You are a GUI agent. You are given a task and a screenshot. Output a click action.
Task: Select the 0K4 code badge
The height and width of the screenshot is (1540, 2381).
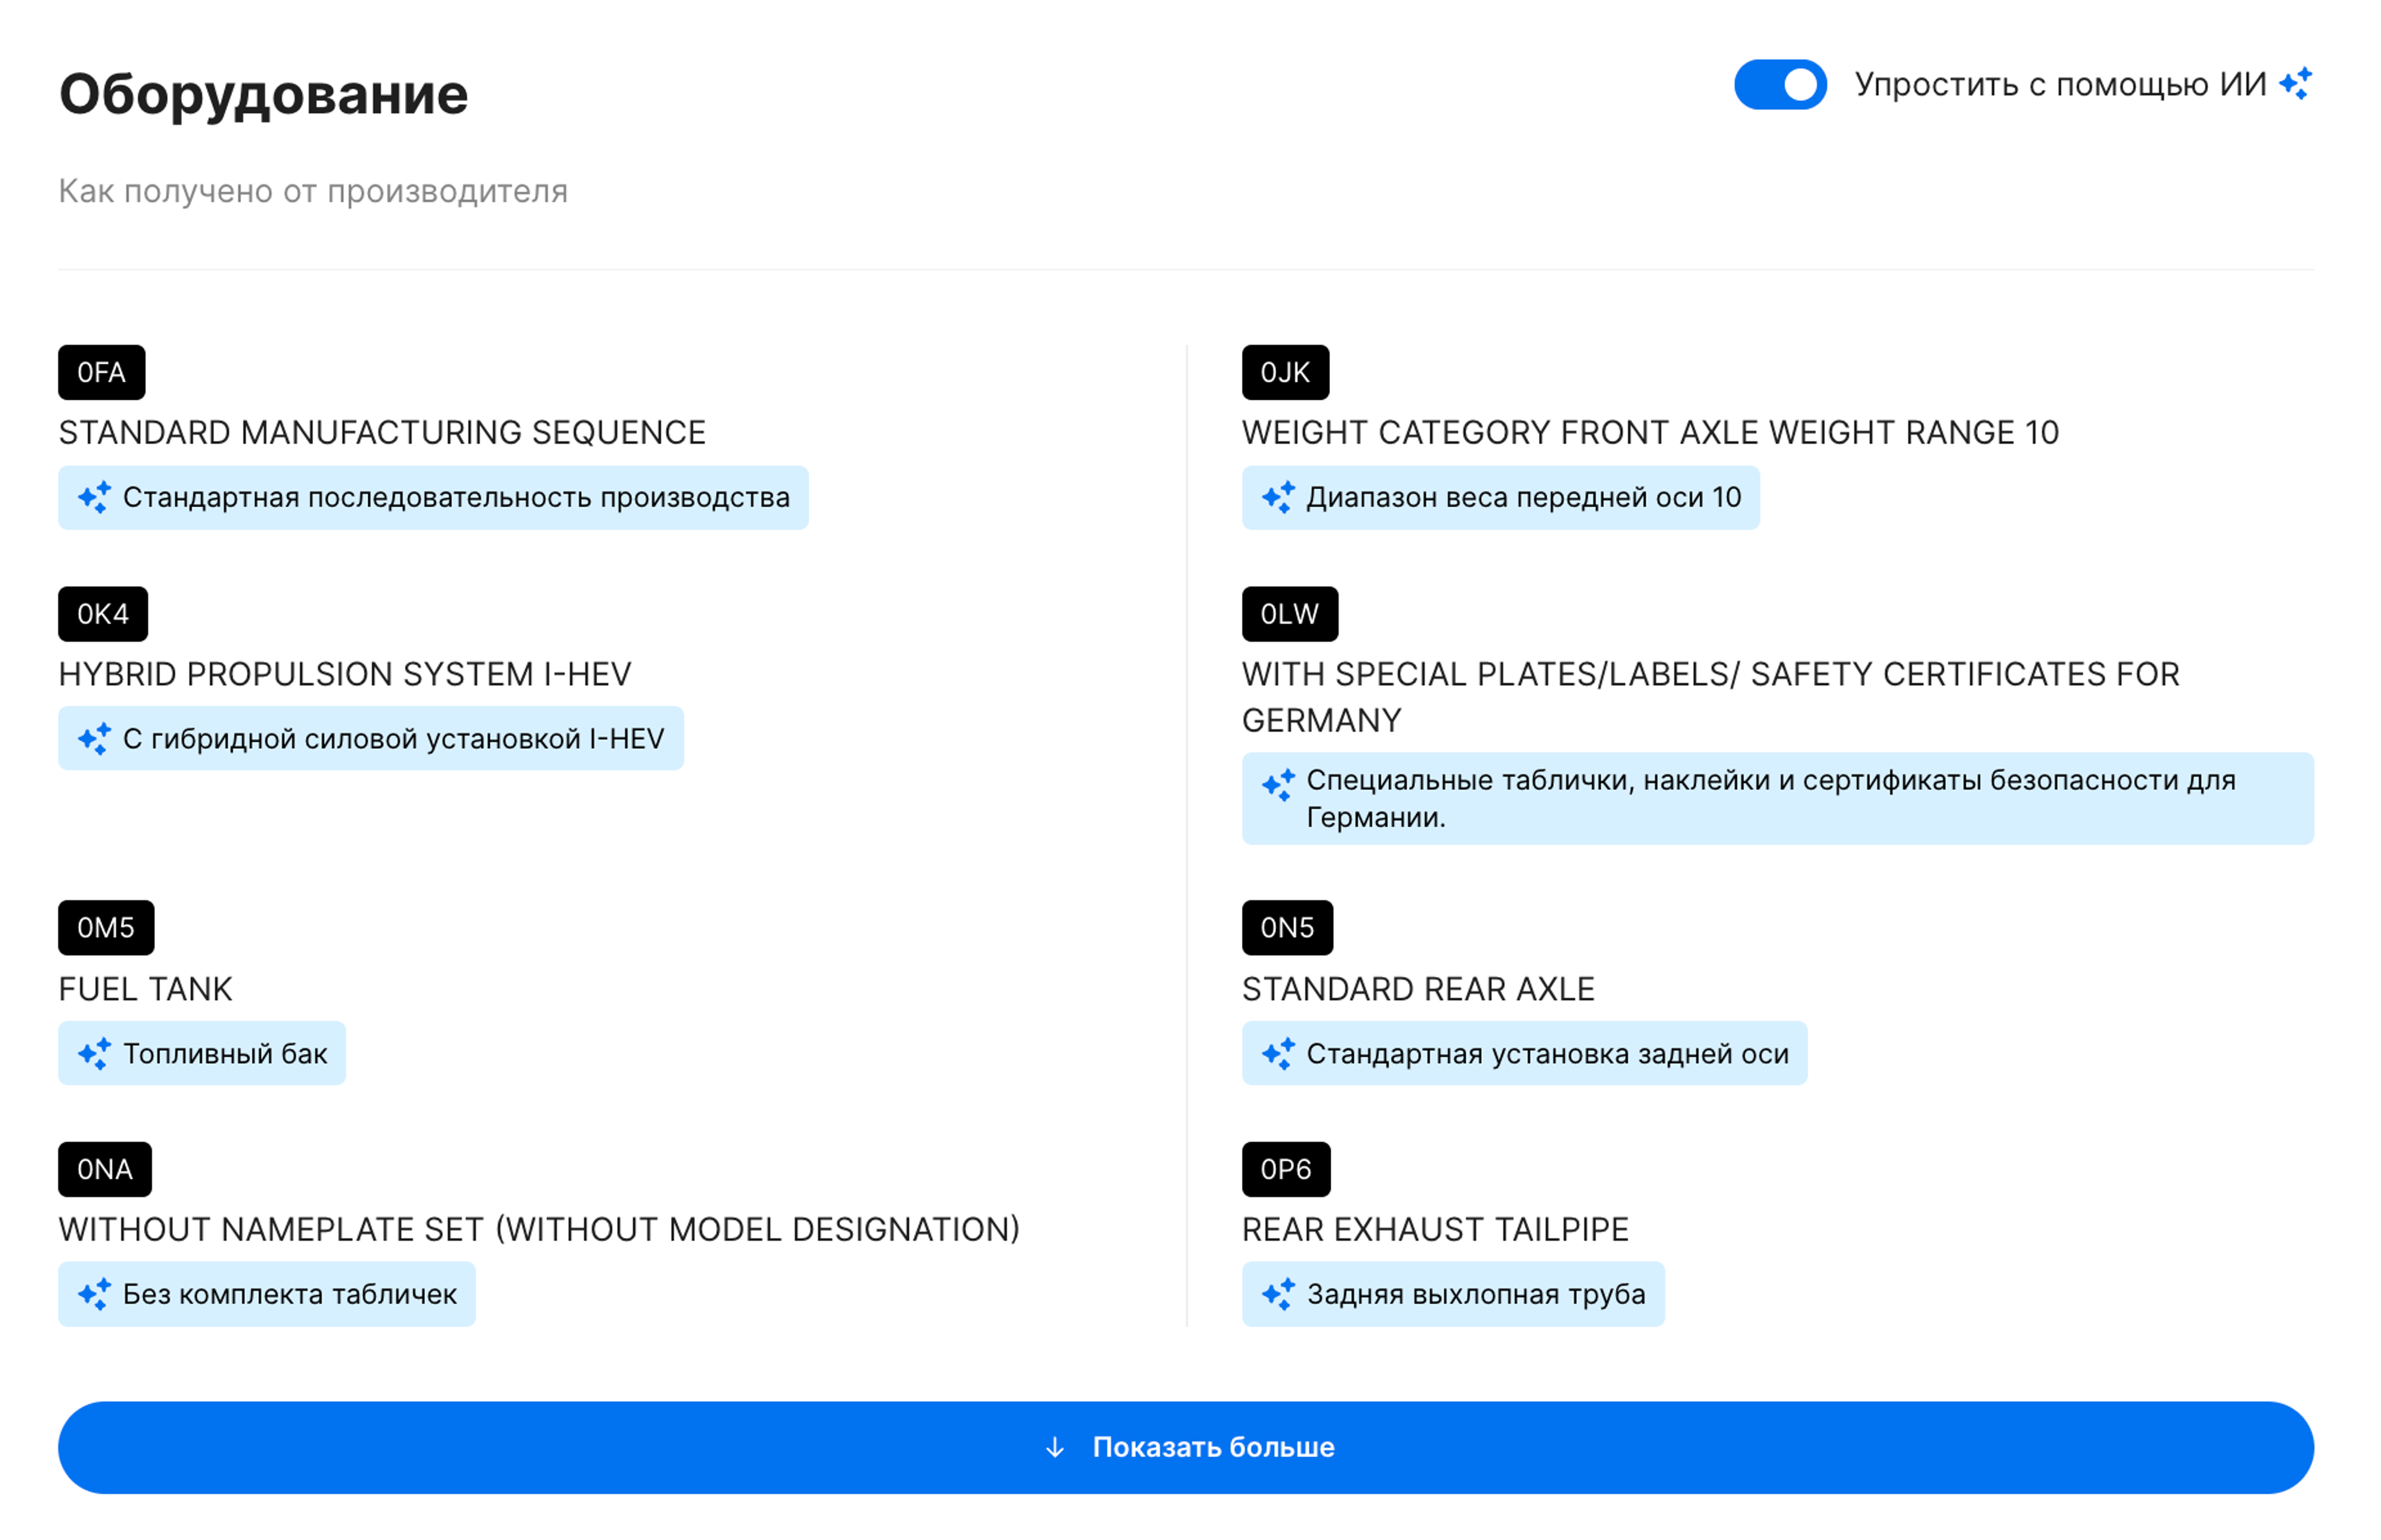[x=103, y=613]
